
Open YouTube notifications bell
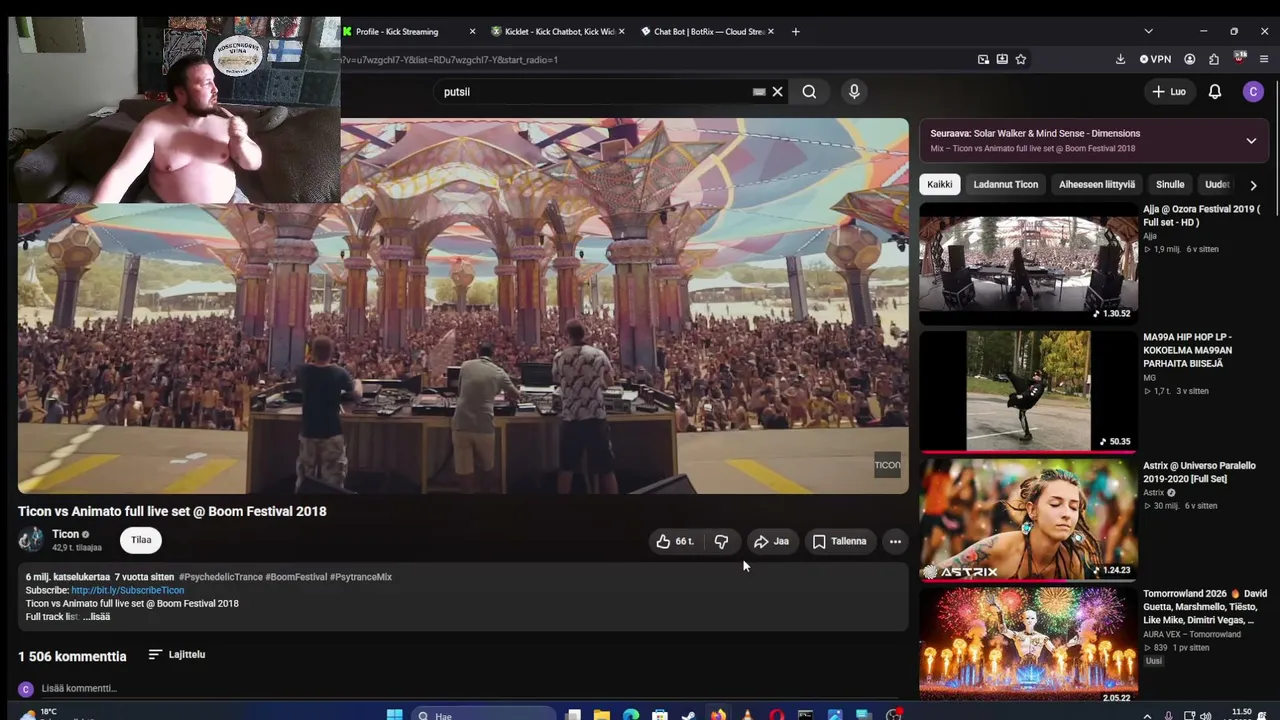(x=1215, y=92)
